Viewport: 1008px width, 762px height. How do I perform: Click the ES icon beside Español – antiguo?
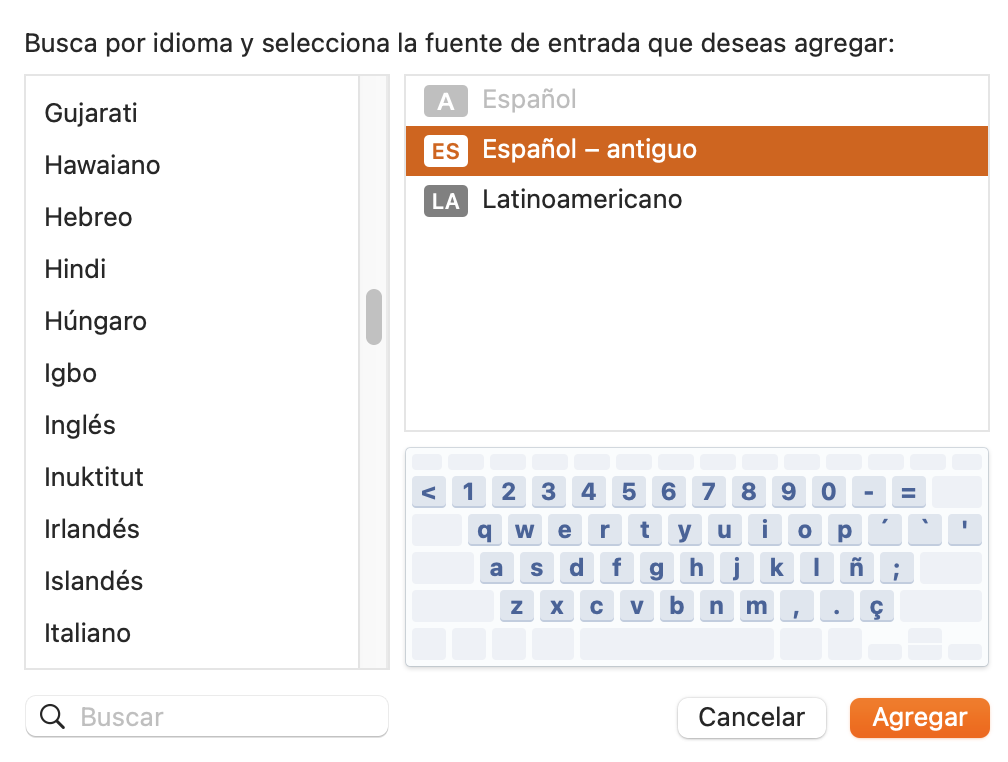[x=445, y=150]
